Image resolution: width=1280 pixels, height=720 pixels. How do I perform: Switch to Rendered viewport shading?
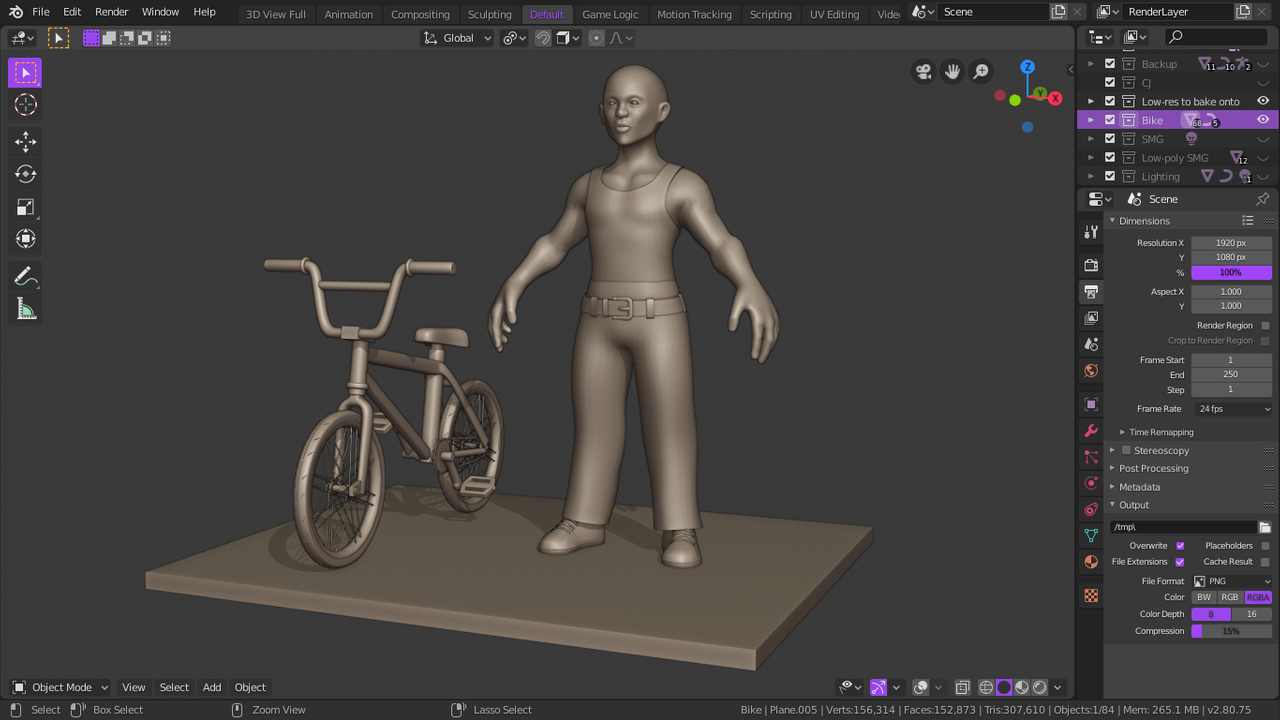point(1040,687)
